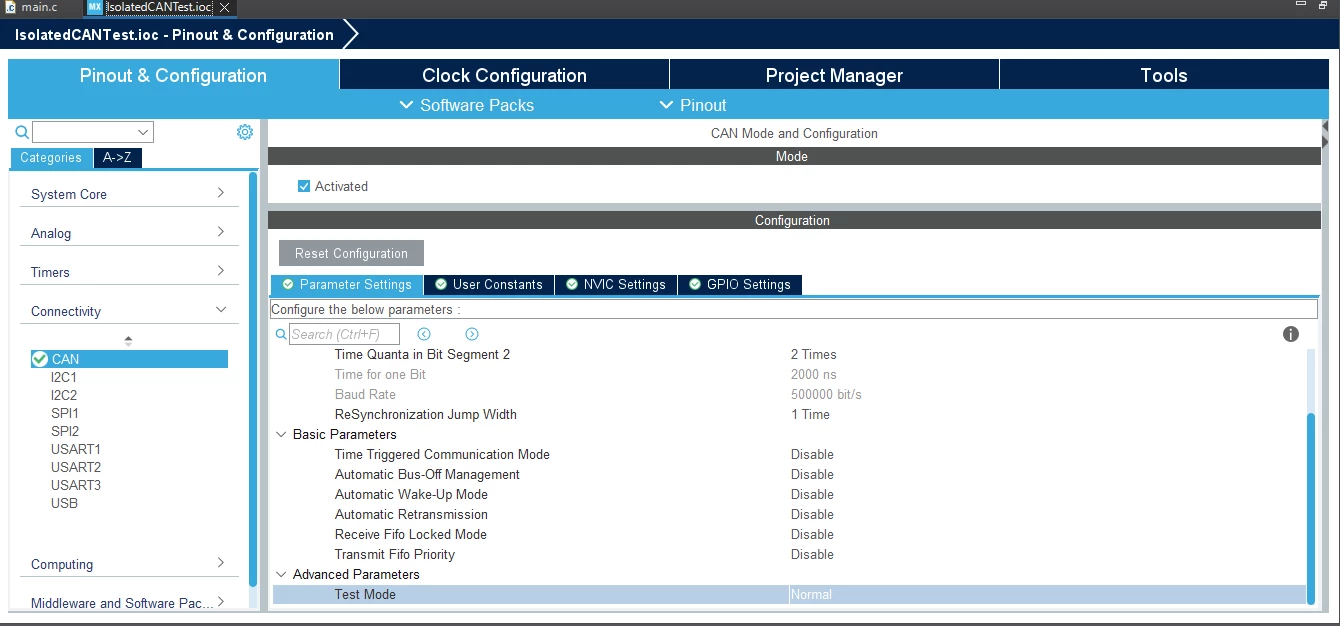The height and width of the screenshot is (626, 1340).
Task: Click the settings gear icon beside the category search
Action: coord(245,132)
